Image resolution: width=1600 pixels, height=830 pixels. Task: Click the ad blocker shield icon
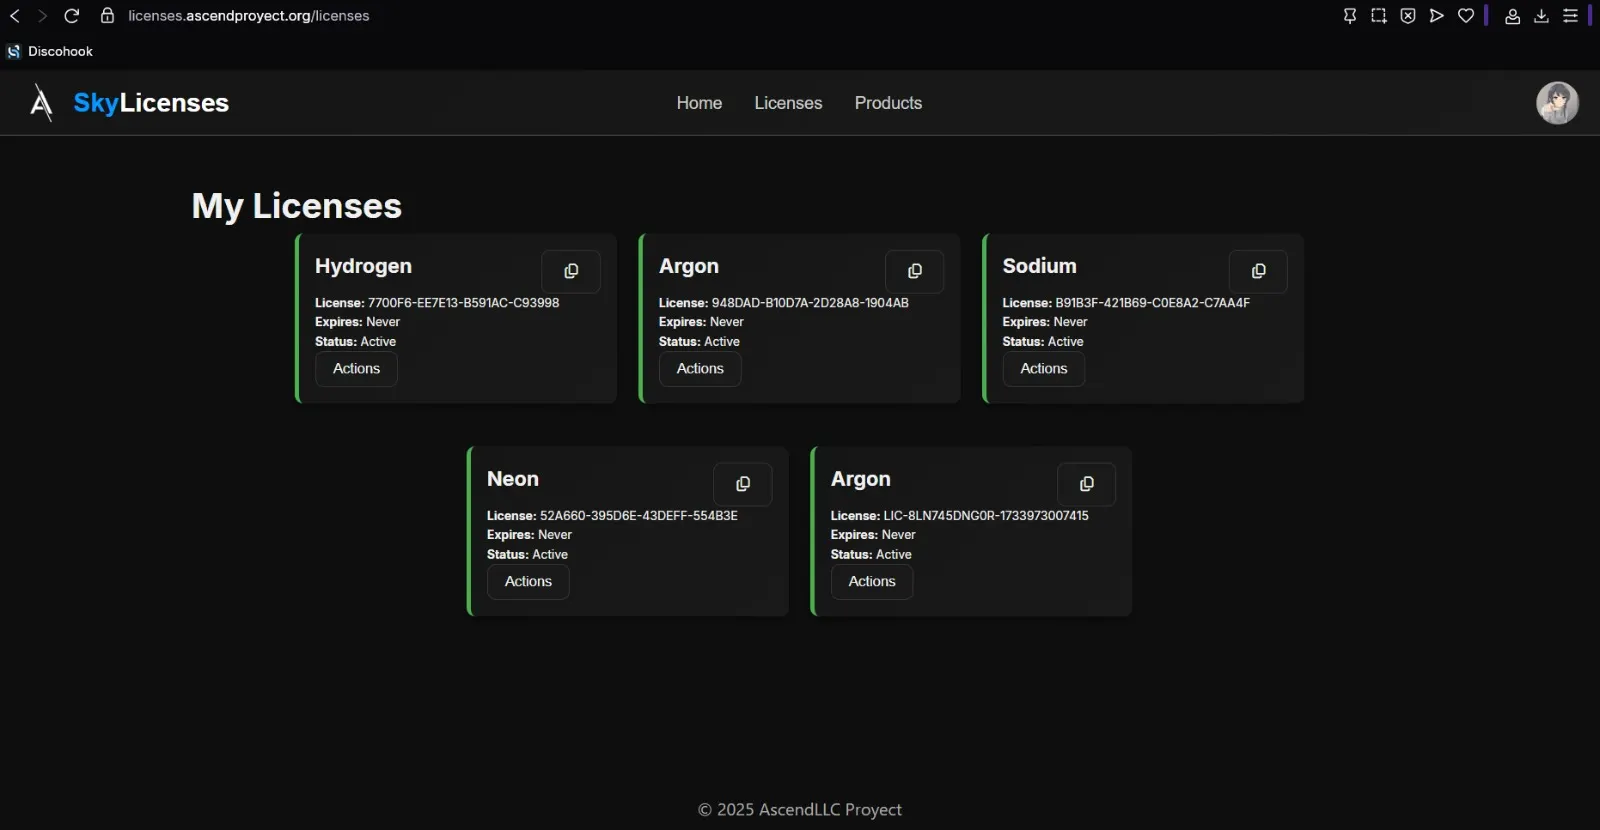click(x=1408, y=16)
